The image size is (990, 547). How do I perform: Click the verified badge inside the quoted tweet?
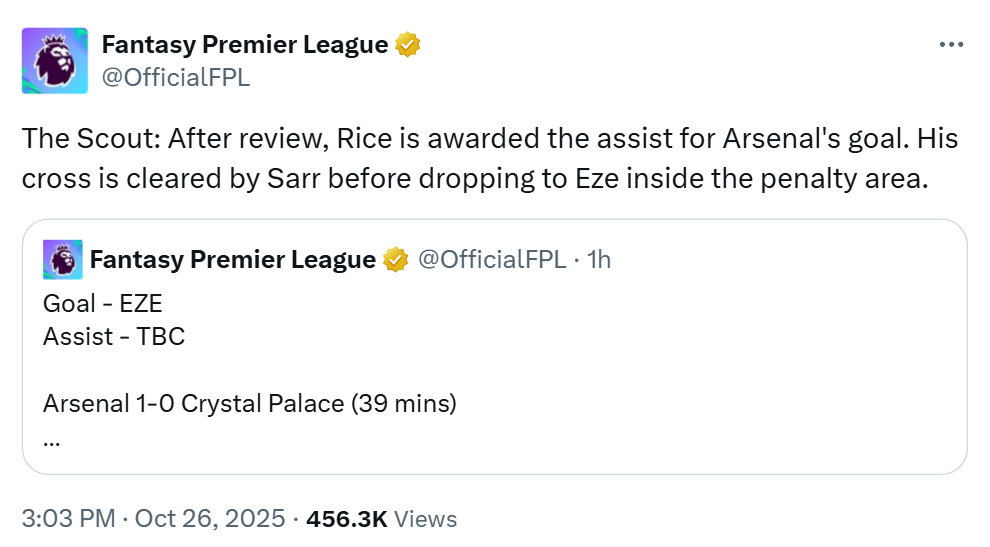click(x=396, y=260)
